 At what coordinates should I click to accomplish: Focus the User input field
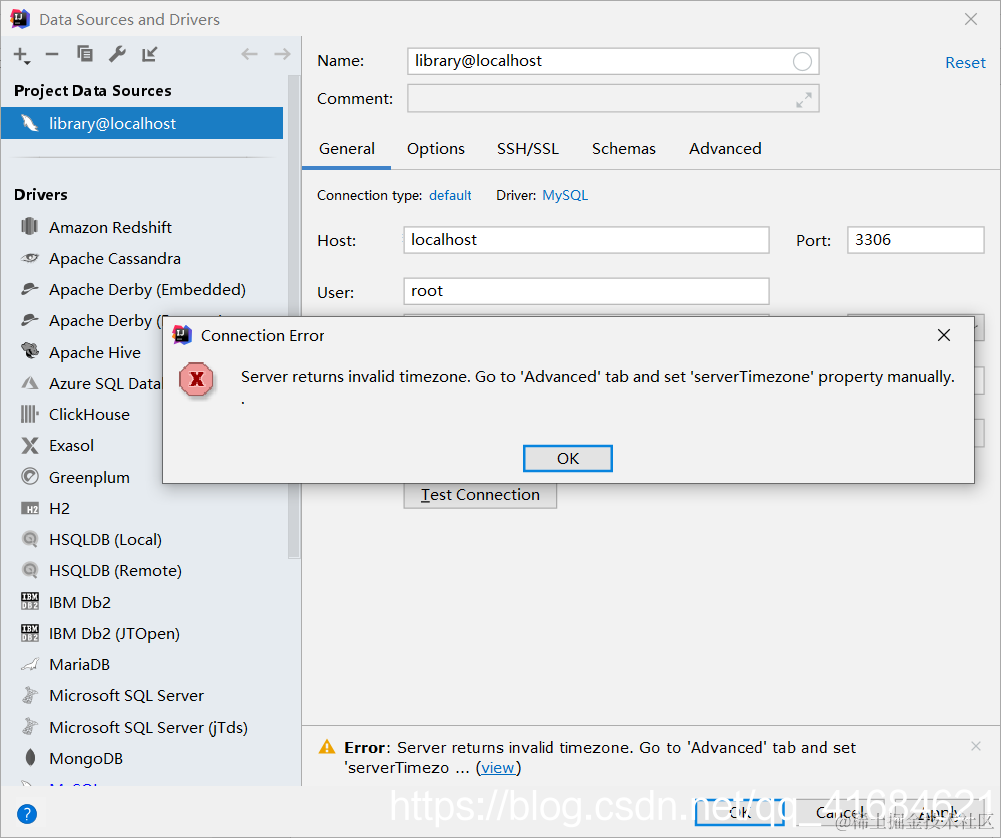pyautogui.click(x=586, y=291)
